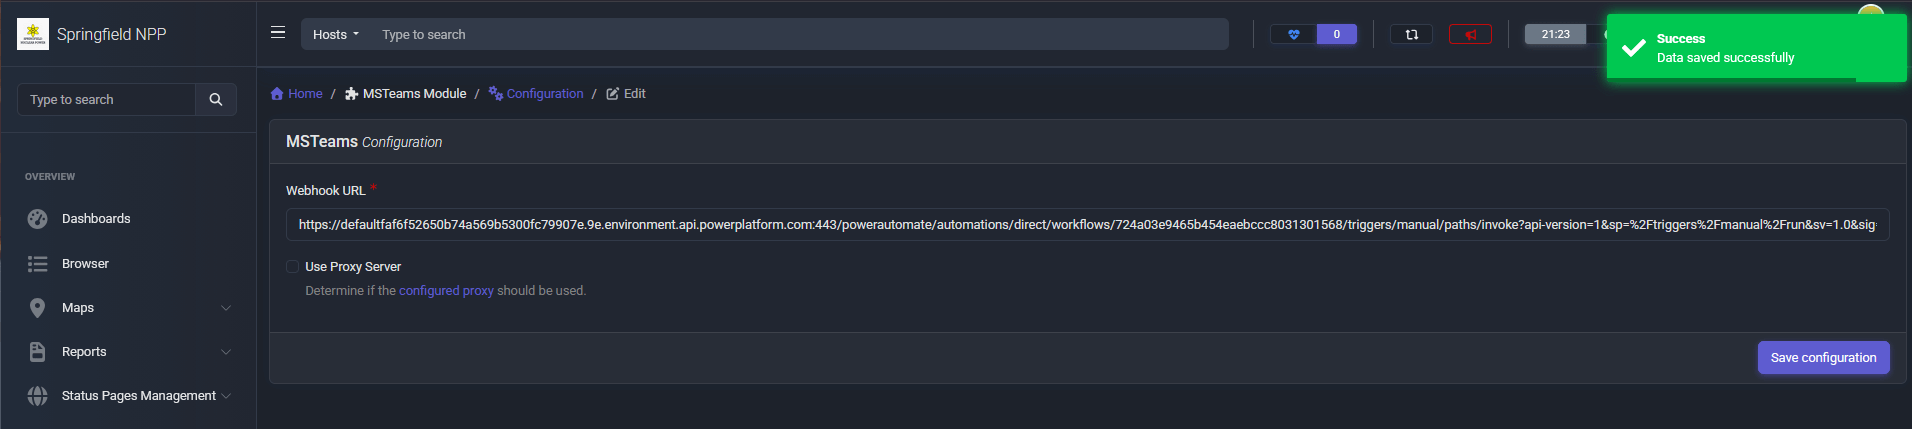Open the Browser menu item
The image size is (1912, 429).
click(85, 264)
